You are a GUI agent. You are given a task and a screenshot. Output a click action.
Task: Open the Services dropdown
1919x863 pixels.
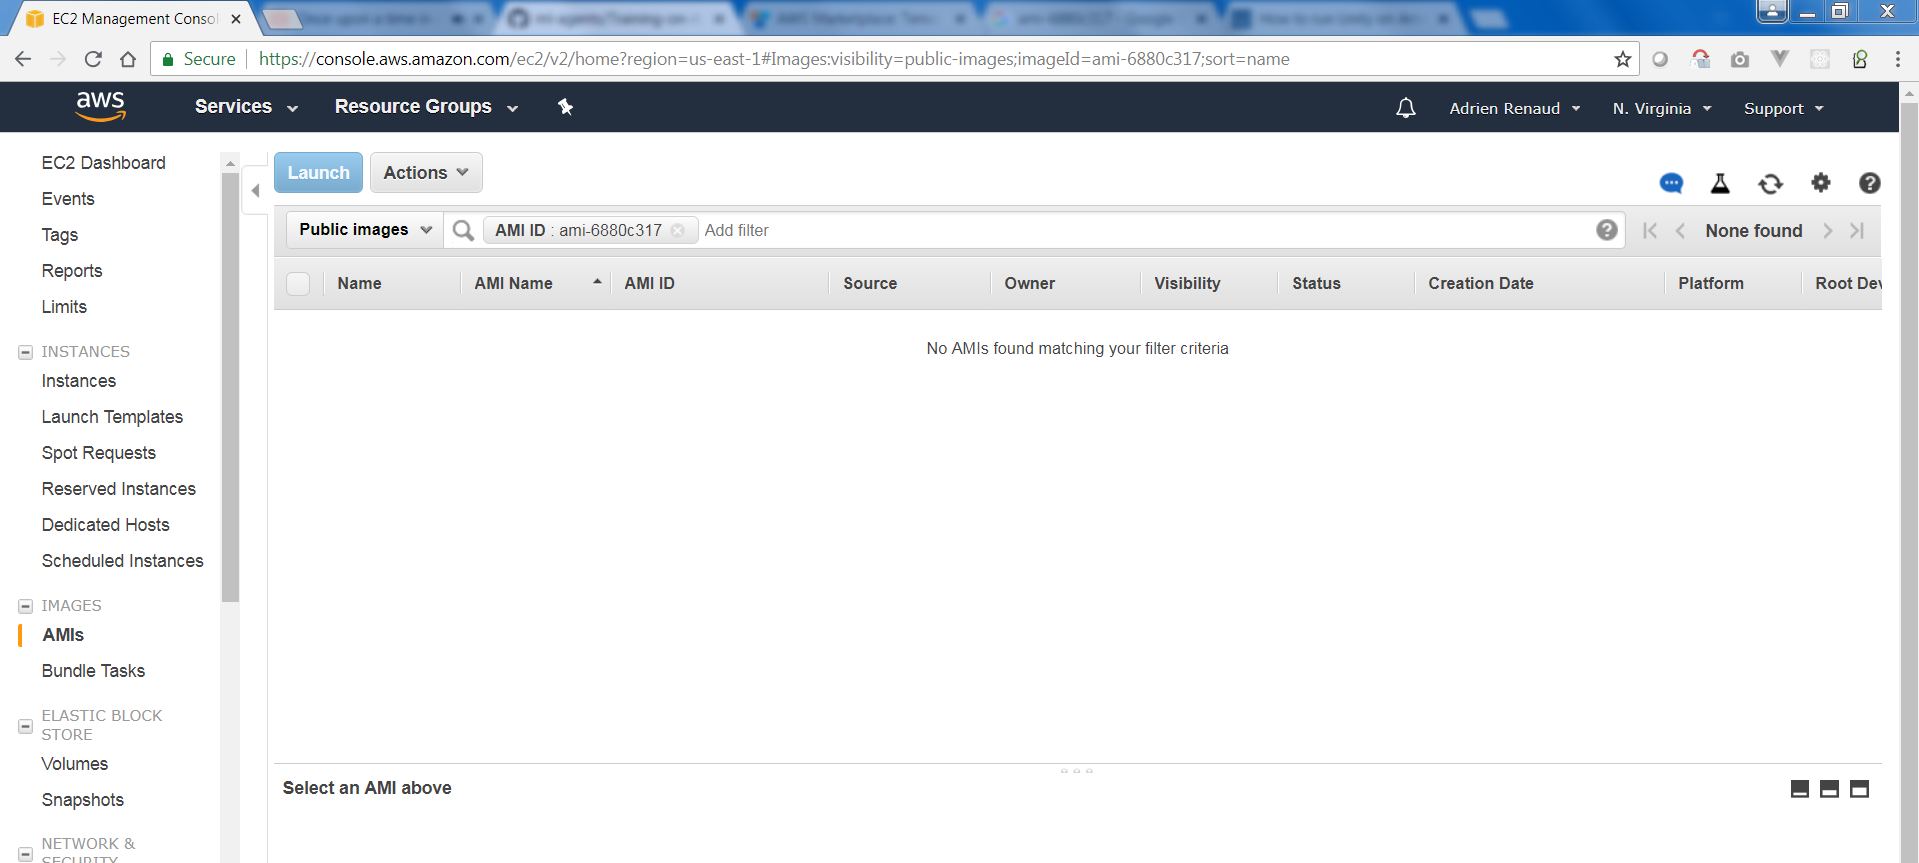coord(247,107)
